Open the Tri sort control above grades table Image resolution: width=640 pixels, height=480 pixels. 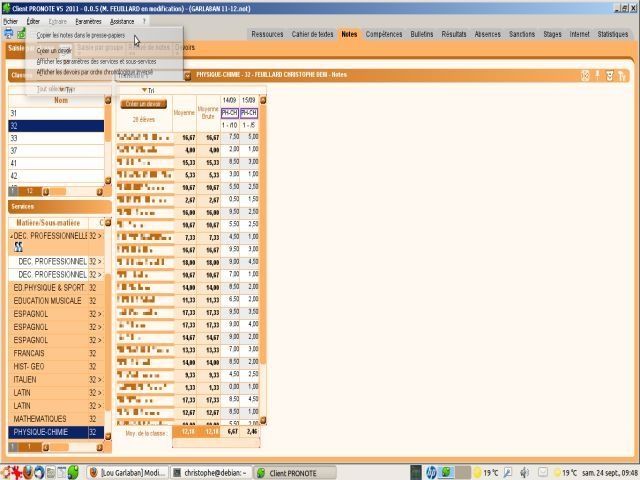point(148,91)
